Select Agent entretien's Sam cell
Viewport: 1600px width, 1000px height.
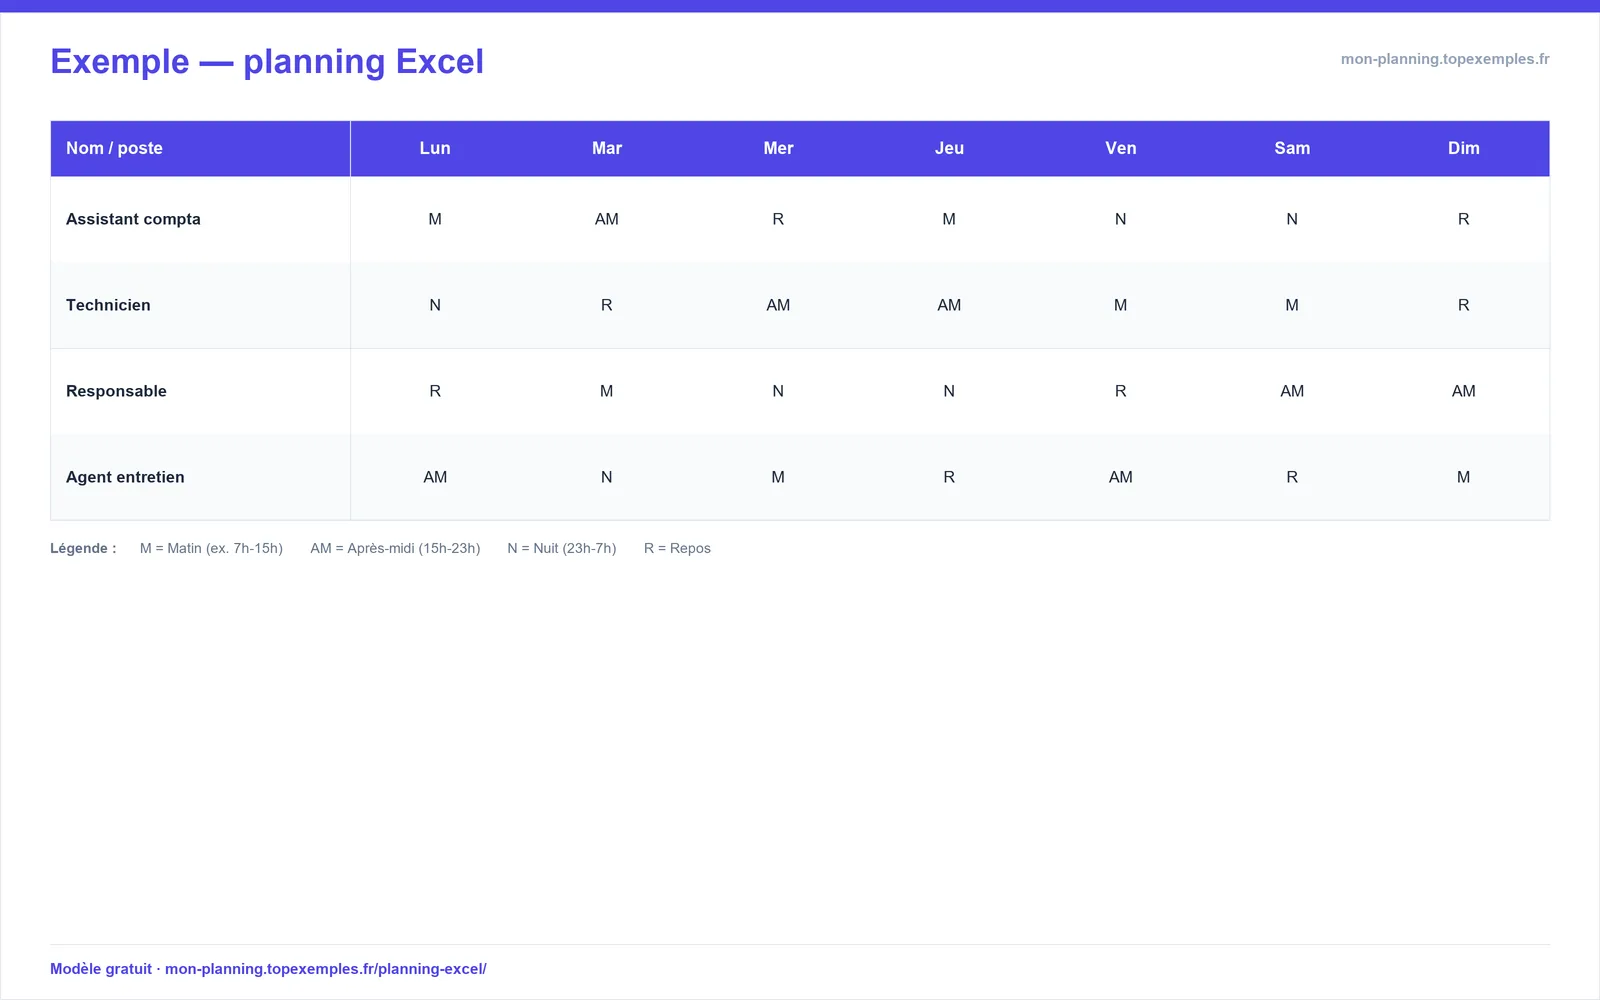point(1292,477)
